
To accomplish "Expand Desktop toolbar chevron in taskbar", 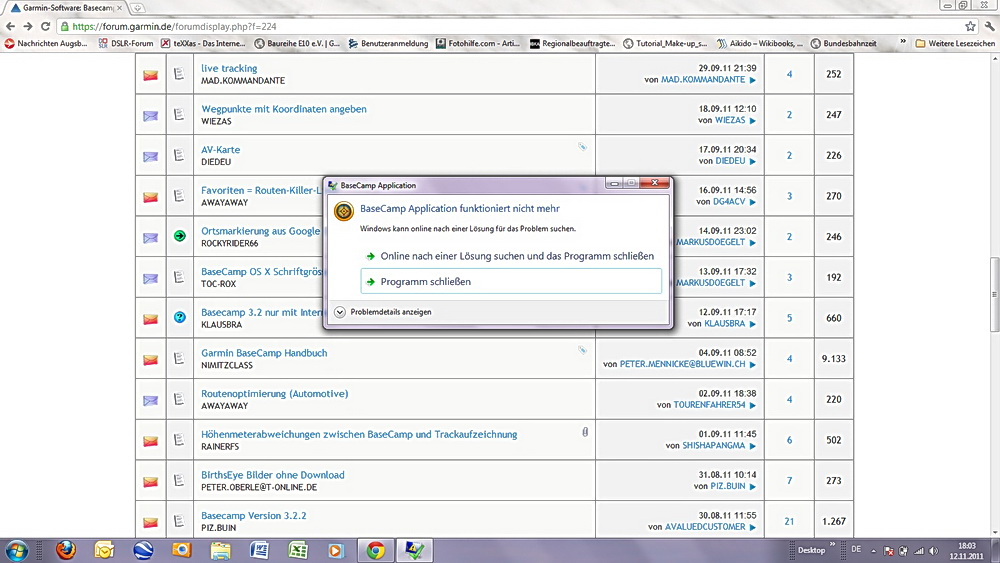I will (x=832, y=544).
